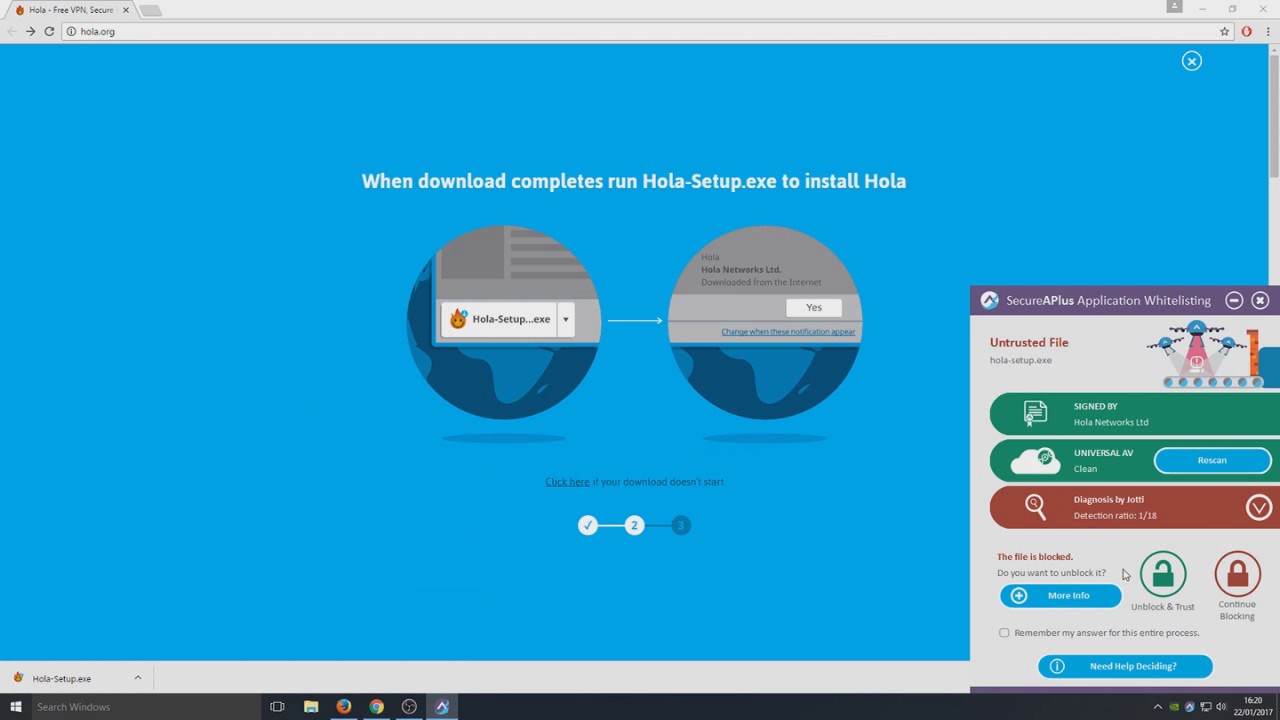Open the Hola-Setup.exe download options arrow
1280x720 pixels.
click(x=138, y=677)
